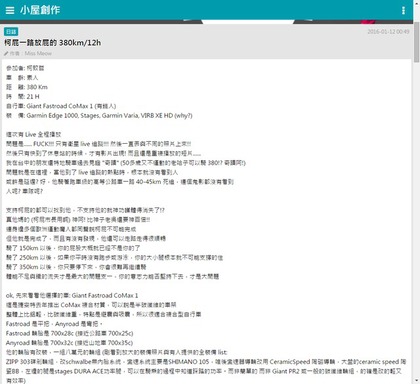Click the line starting "Garmin Edge 1000, Stages"

[99, 116]
